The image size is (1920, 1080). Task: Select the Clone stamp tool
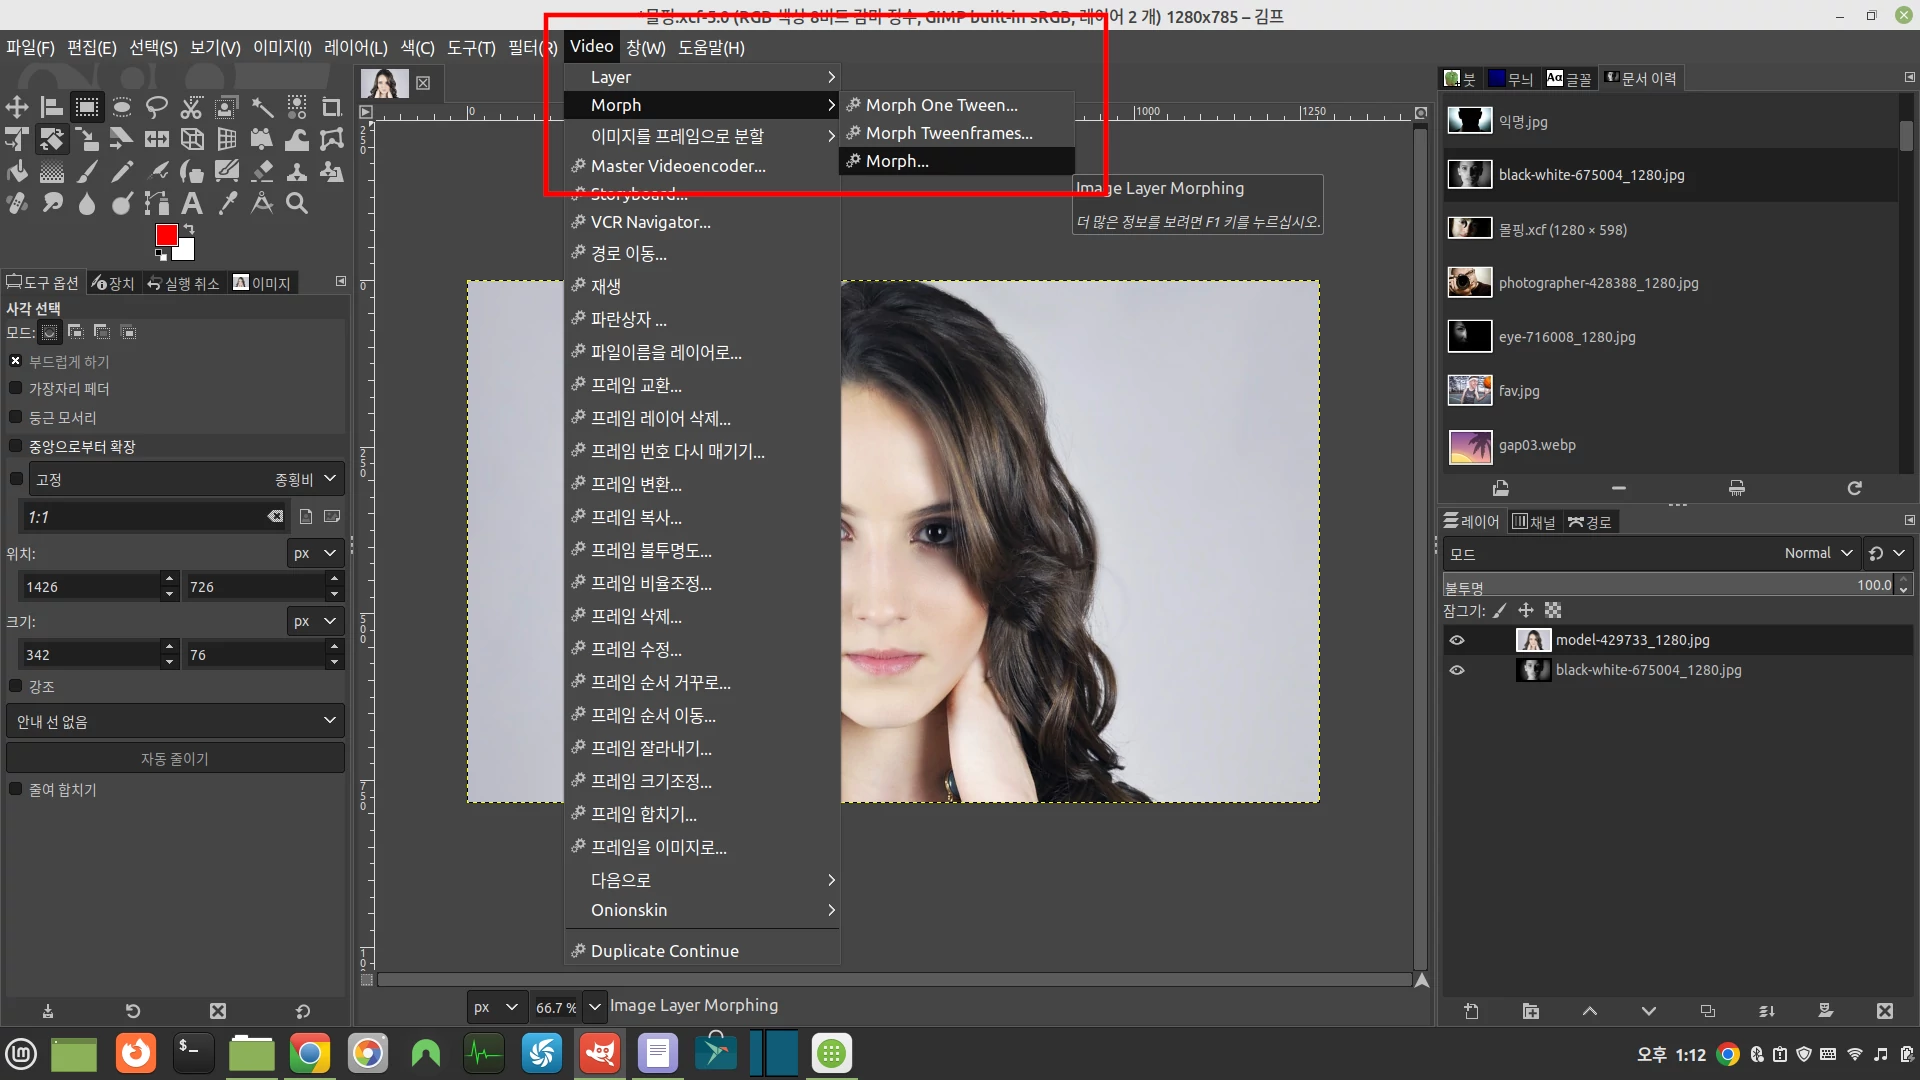point(297,171)
